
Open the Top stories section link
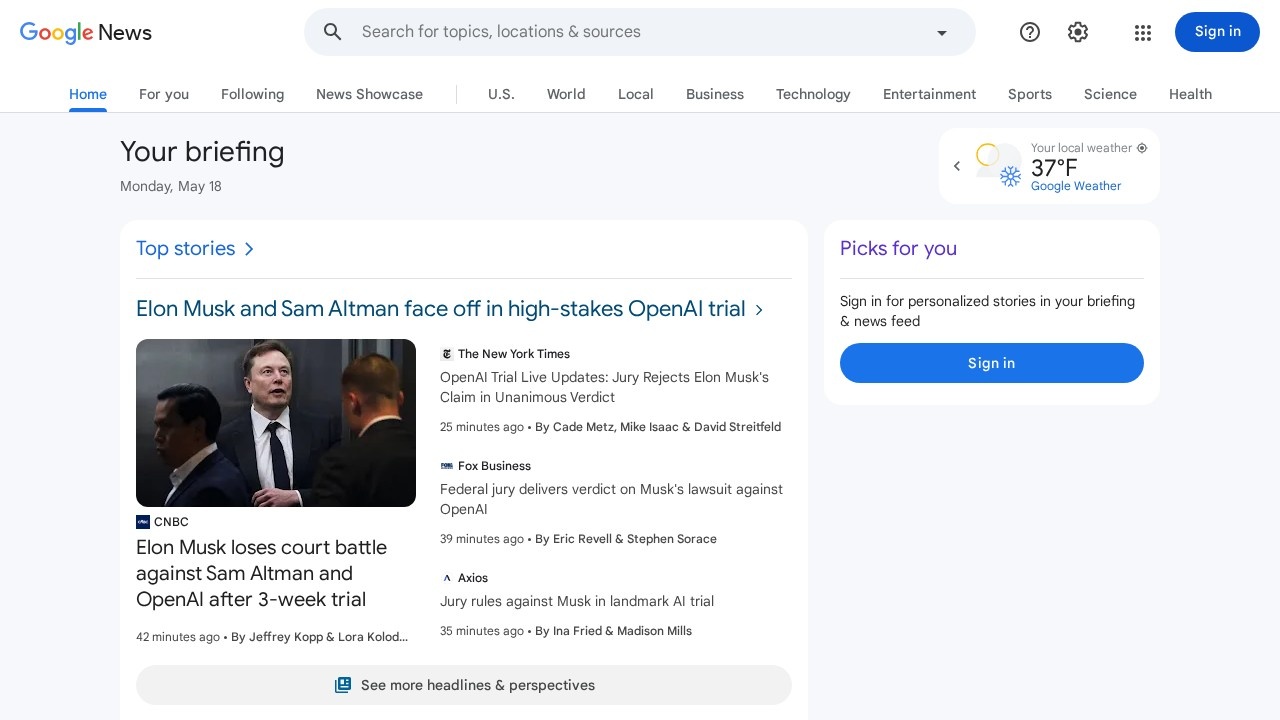pyautogui.click(x=186, y=248)
